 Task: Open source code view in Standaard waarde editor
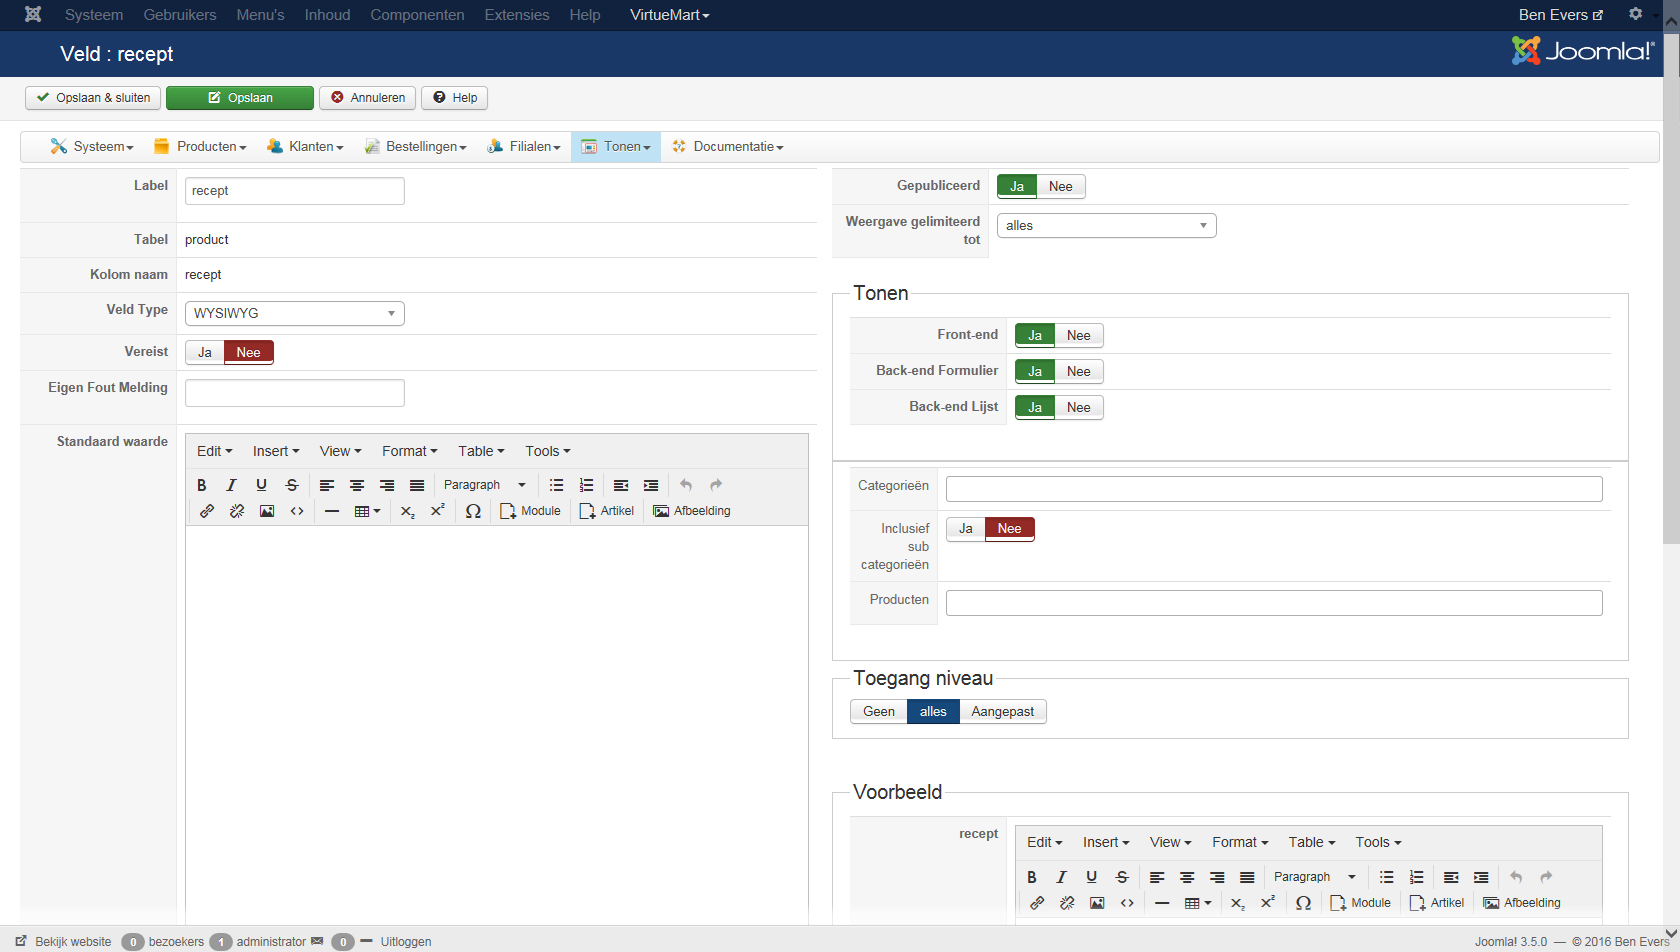point(297,511)
